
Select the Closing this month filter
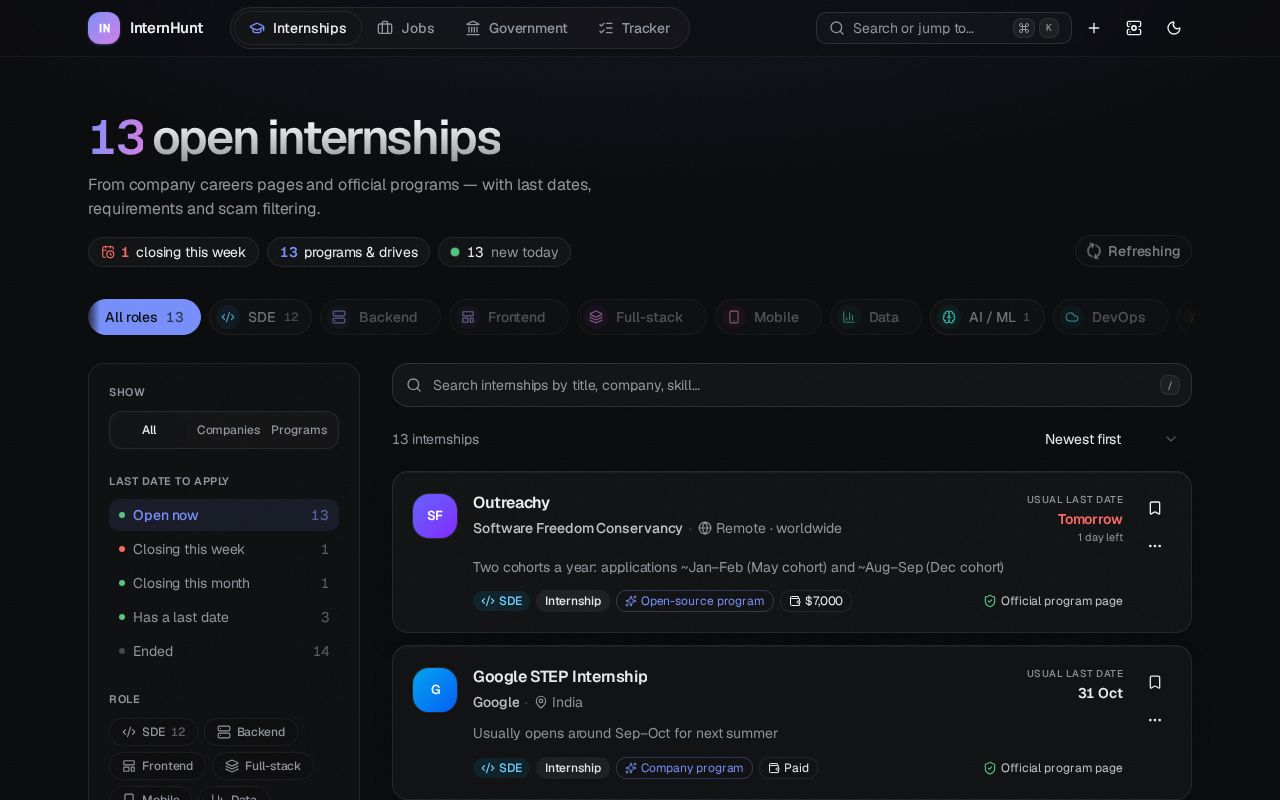224,583
